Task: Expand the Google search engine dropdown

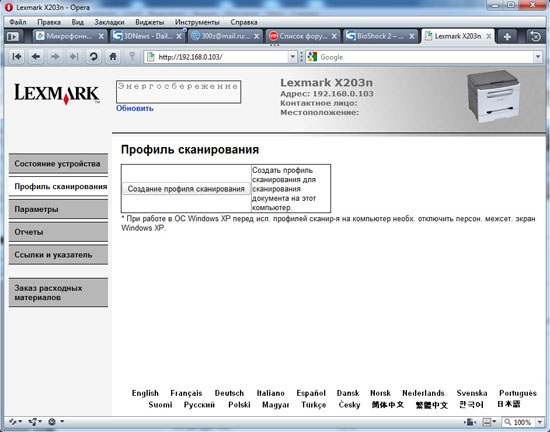Action: (537, 57)
